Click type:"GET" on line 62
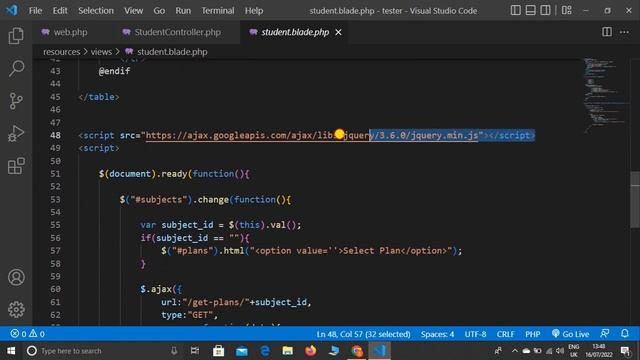The width and height of the screenshot is (640, 360). [x=189, y=315]
